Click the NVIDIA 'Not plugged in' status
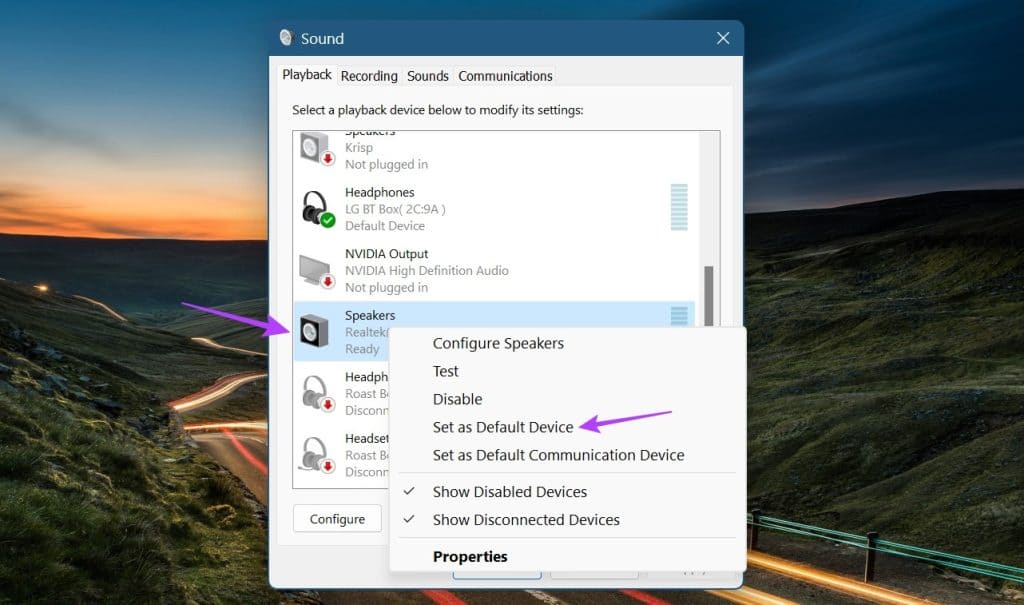The image size is (1024, 605). click(386, 287)
